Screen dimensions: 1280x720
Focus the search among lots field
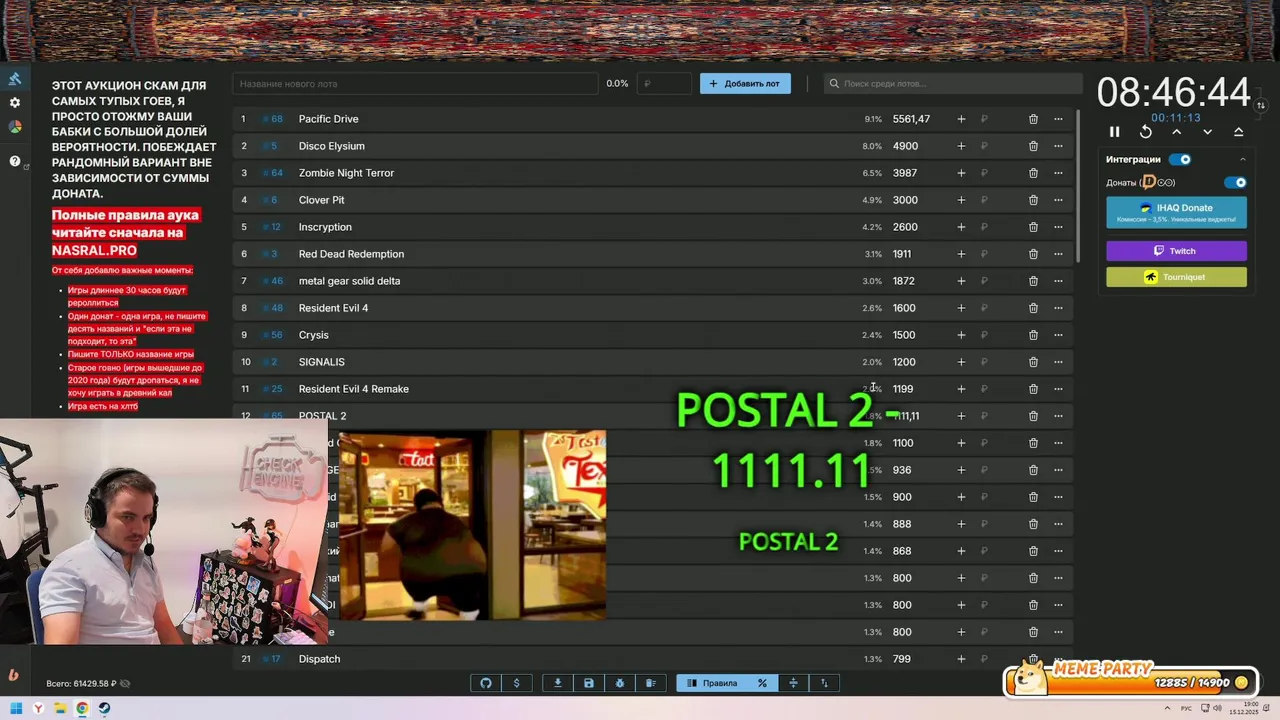952,84
